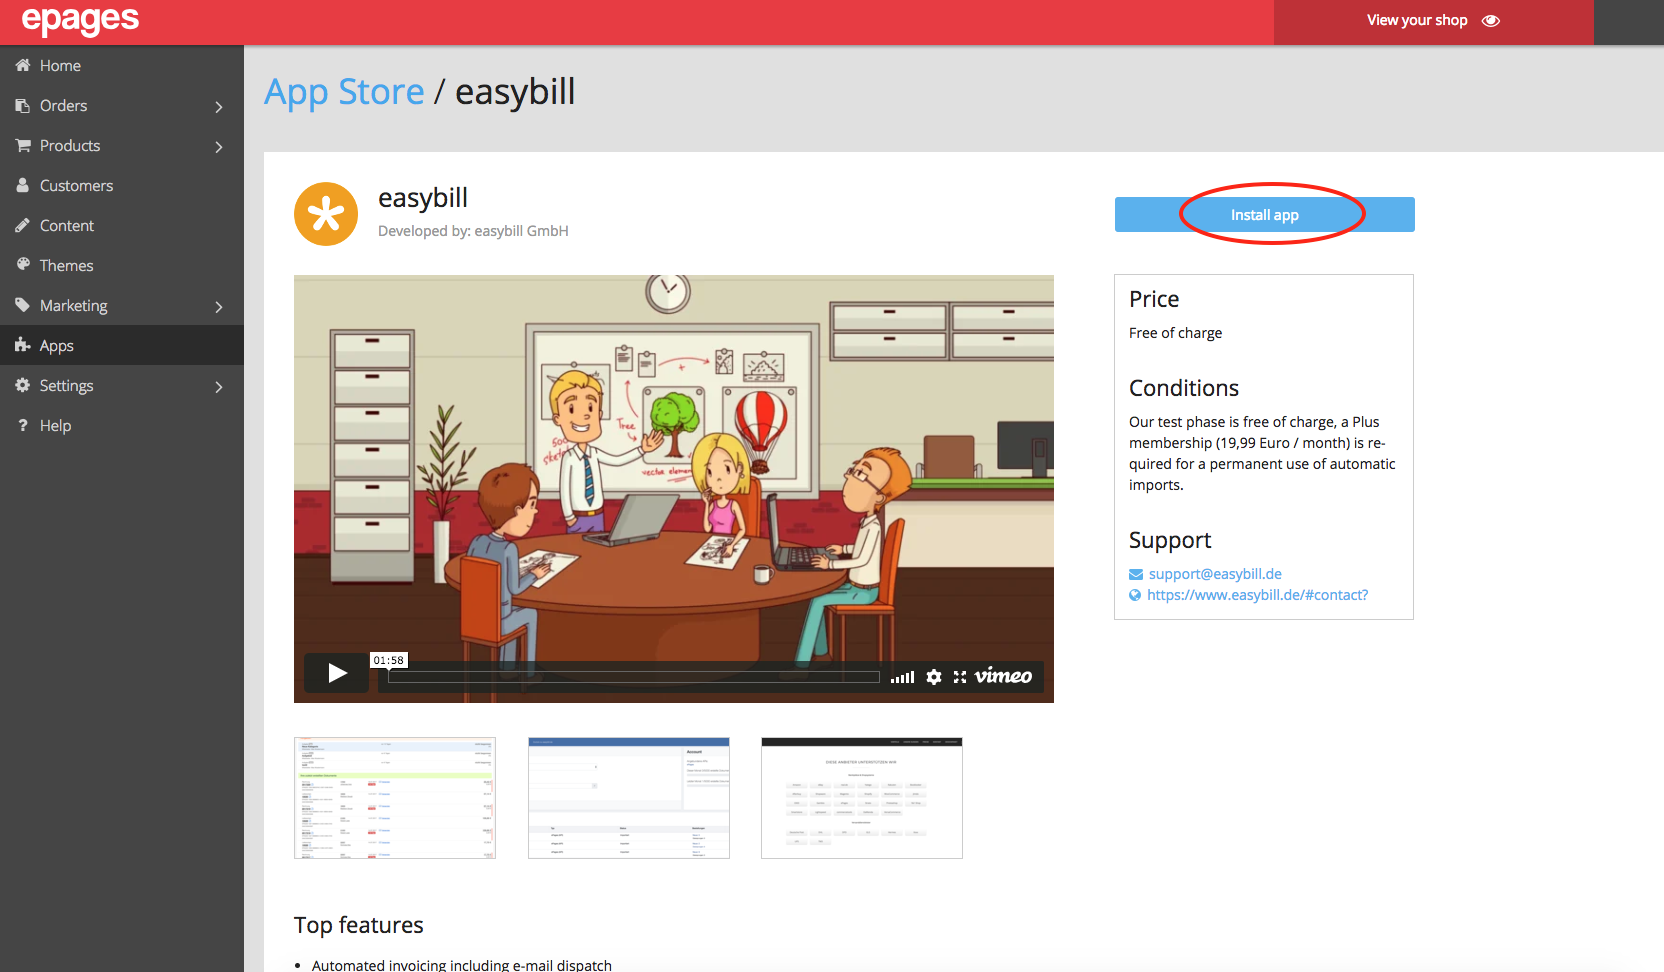Seek on the video progress bar
Viewport: 1664px width, 972px height.
click(634, 677)
